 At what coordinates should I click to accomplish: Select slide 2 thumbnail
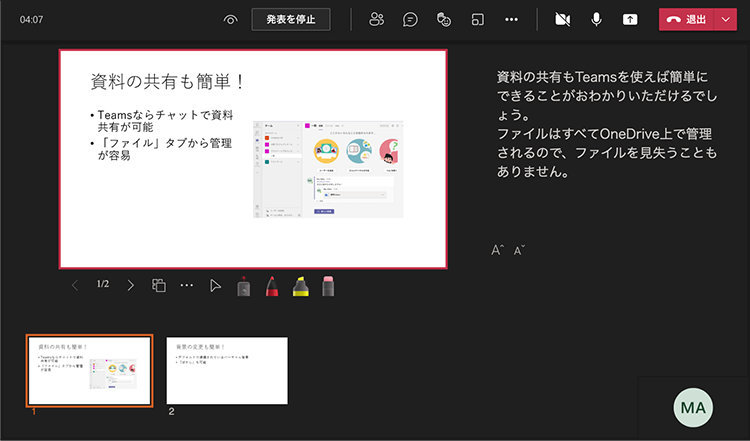227,371
